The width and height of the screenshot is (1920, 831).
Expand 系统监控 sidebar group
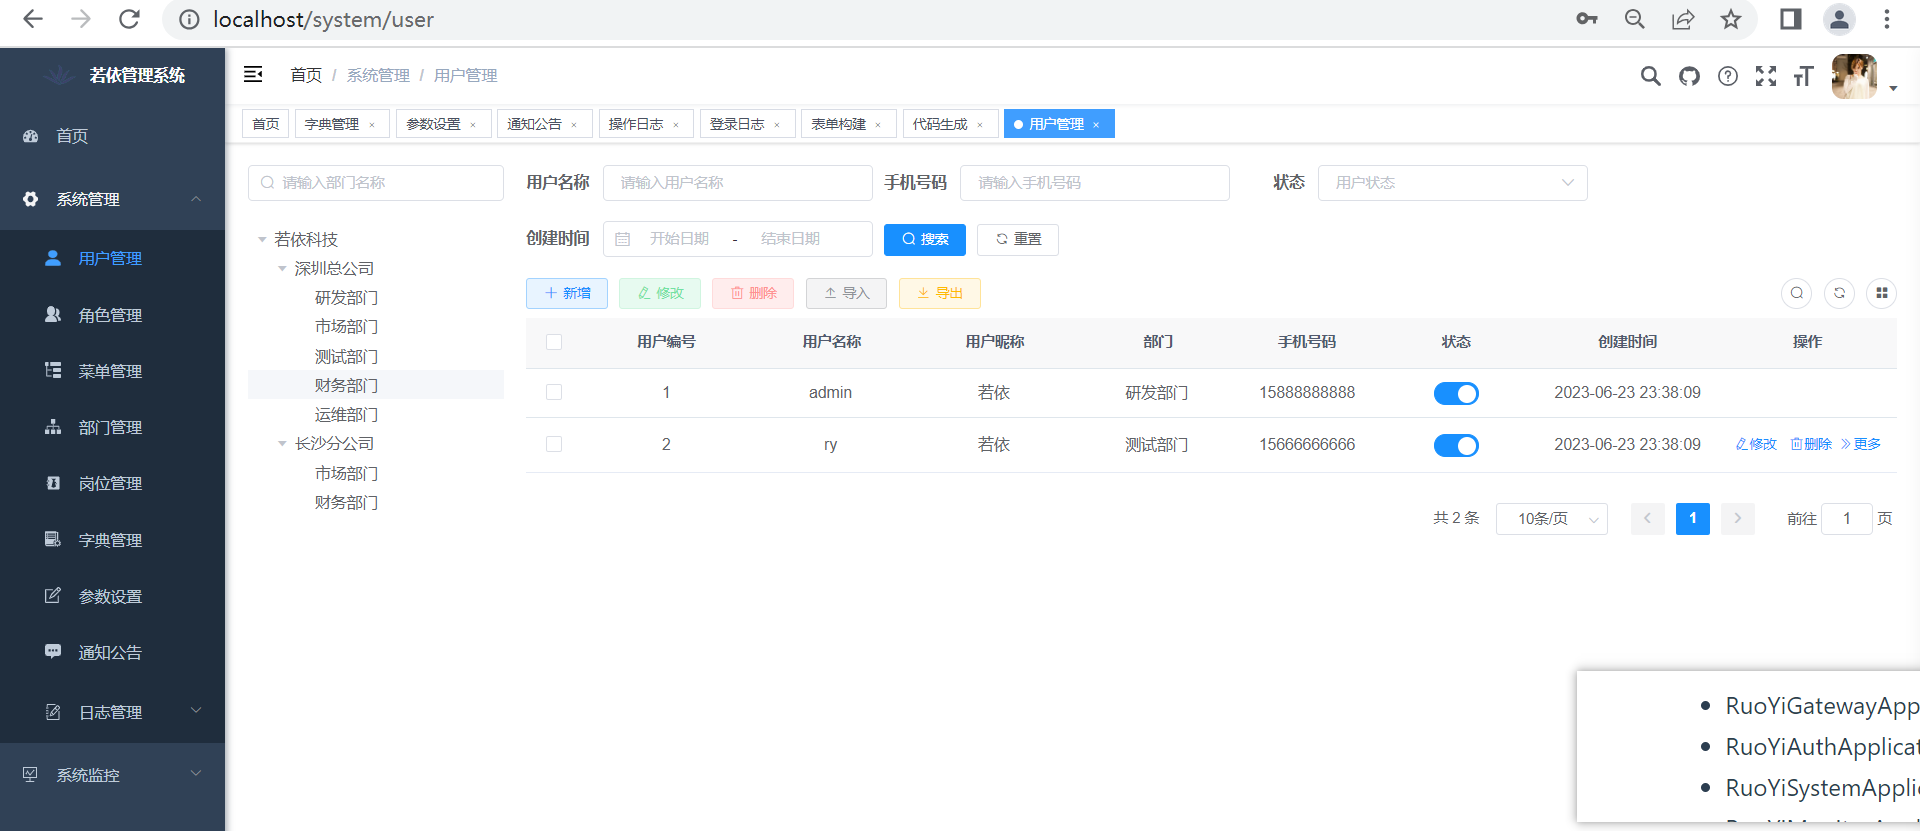(112, 775)
